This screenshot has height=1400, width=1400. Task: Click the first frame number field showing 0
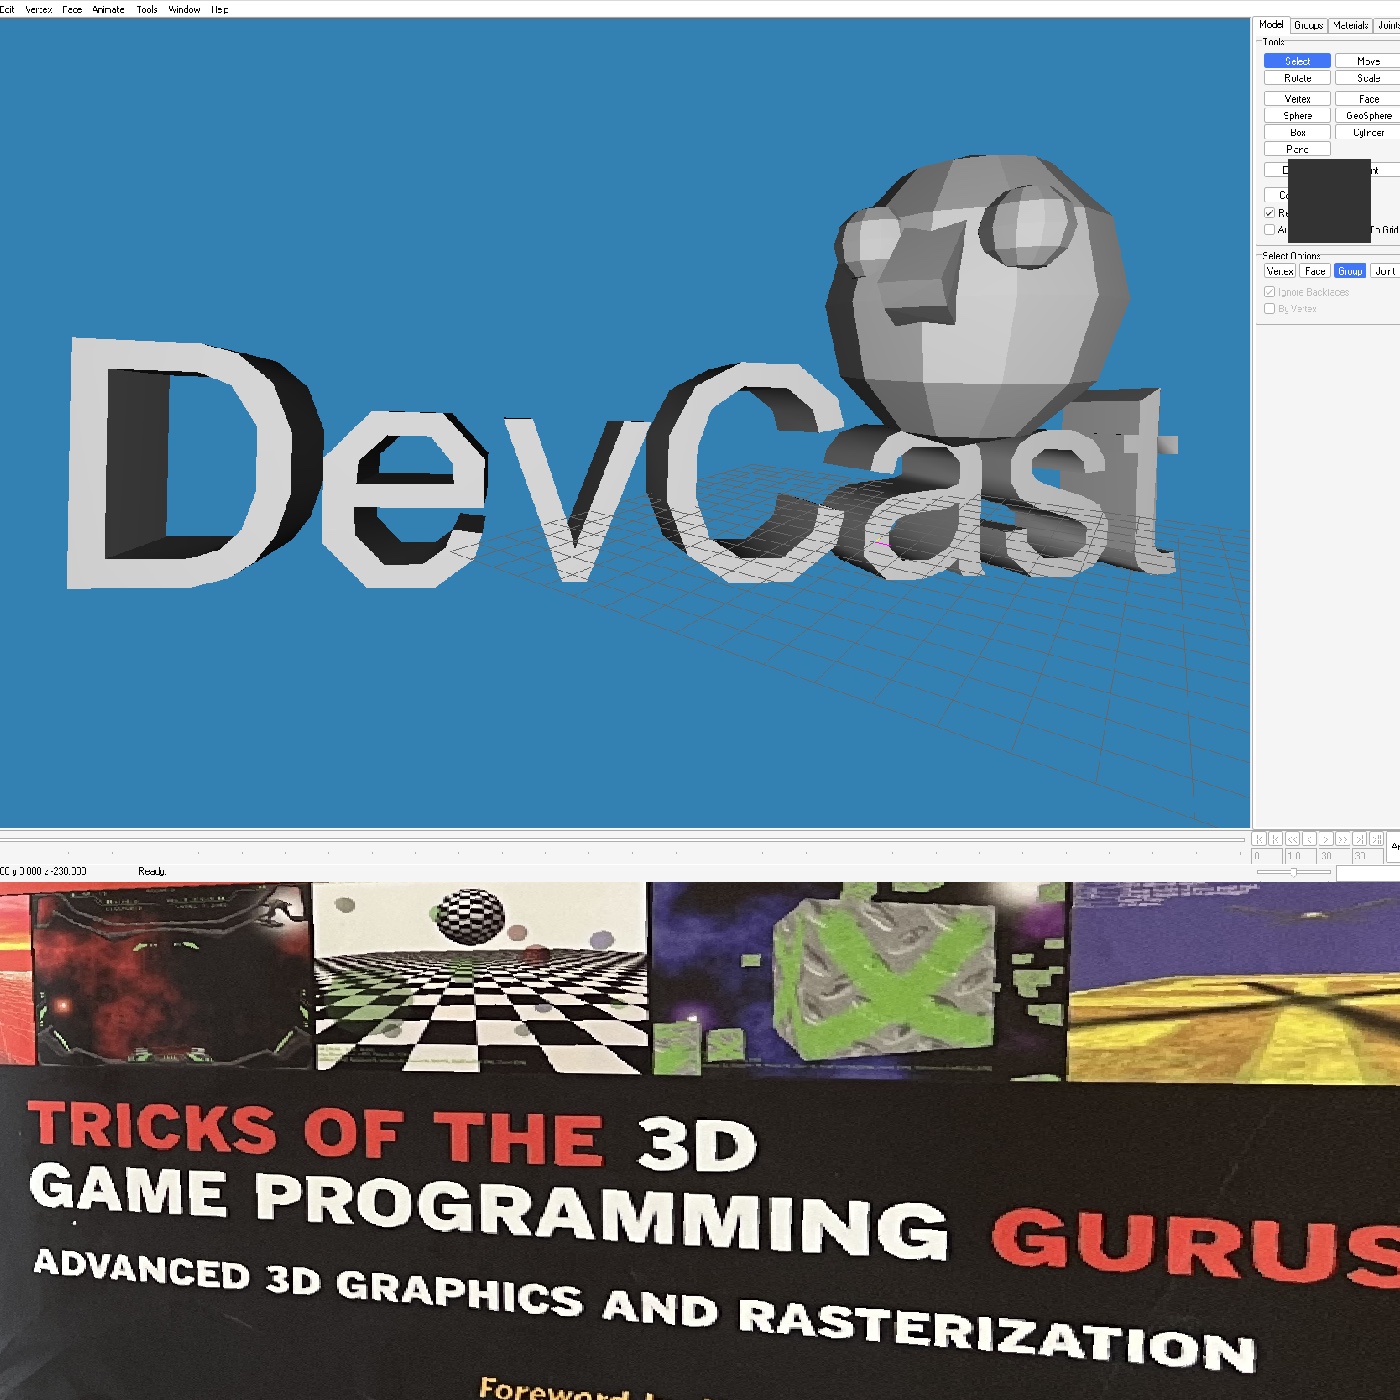pyautogui.click(x=1266, y=856)
